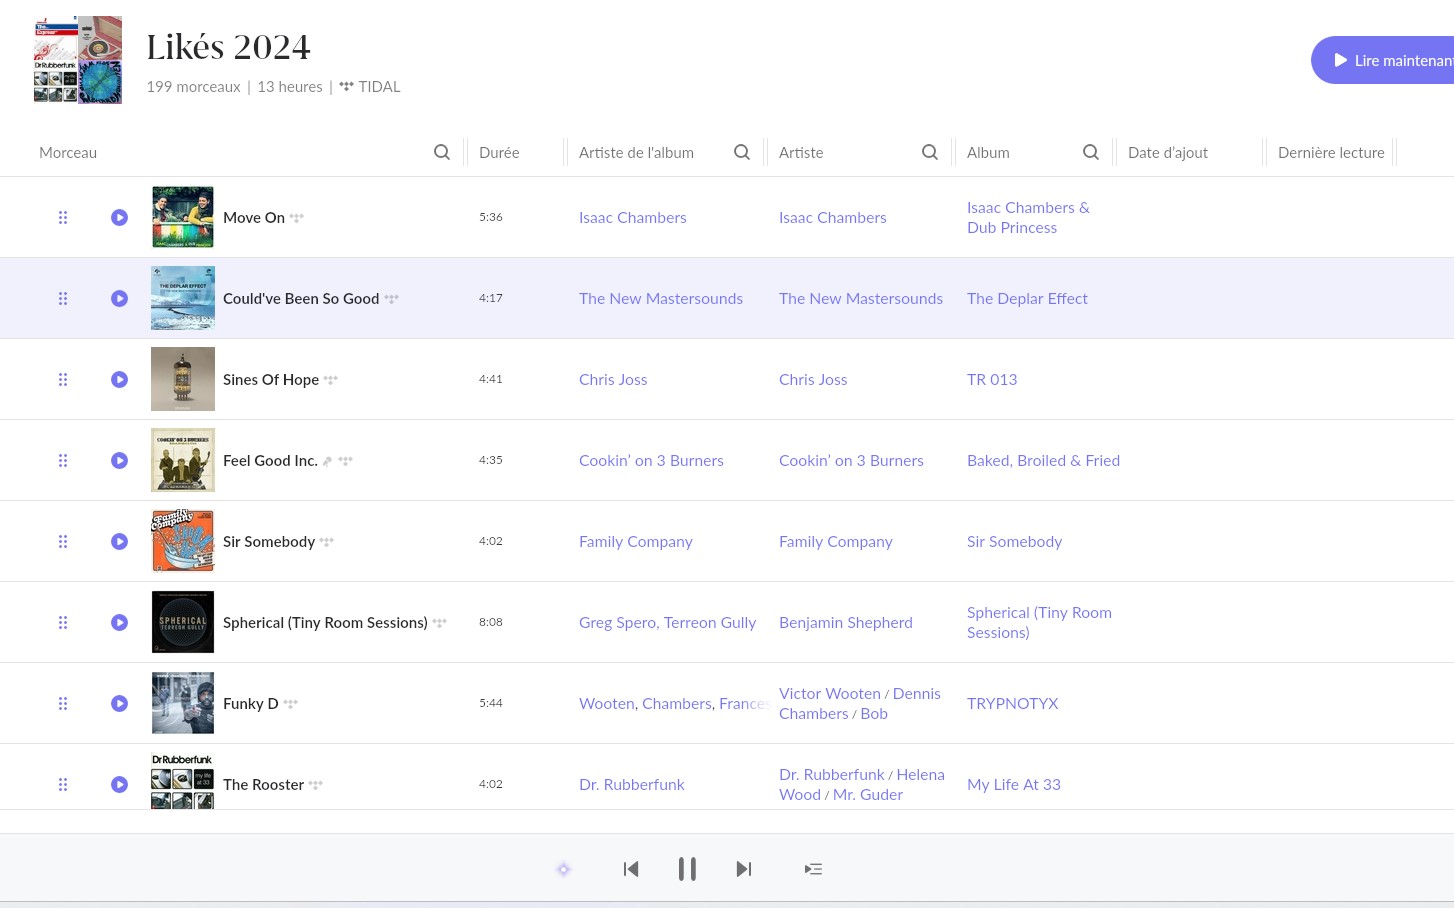This screenshot has width=1454, height=908.
Task: Play the track Funky D
Action: point(119,703)
